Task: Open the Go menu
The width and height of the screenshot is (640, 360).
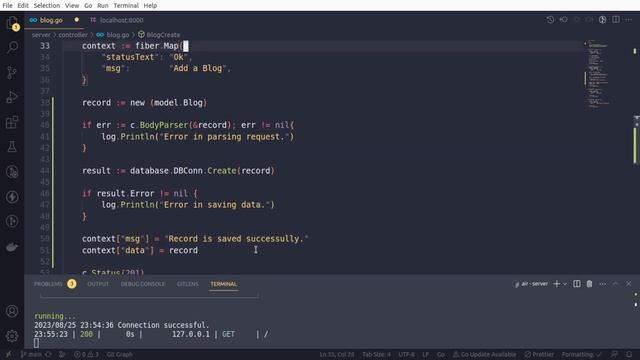Action: (x=88, y=5)
